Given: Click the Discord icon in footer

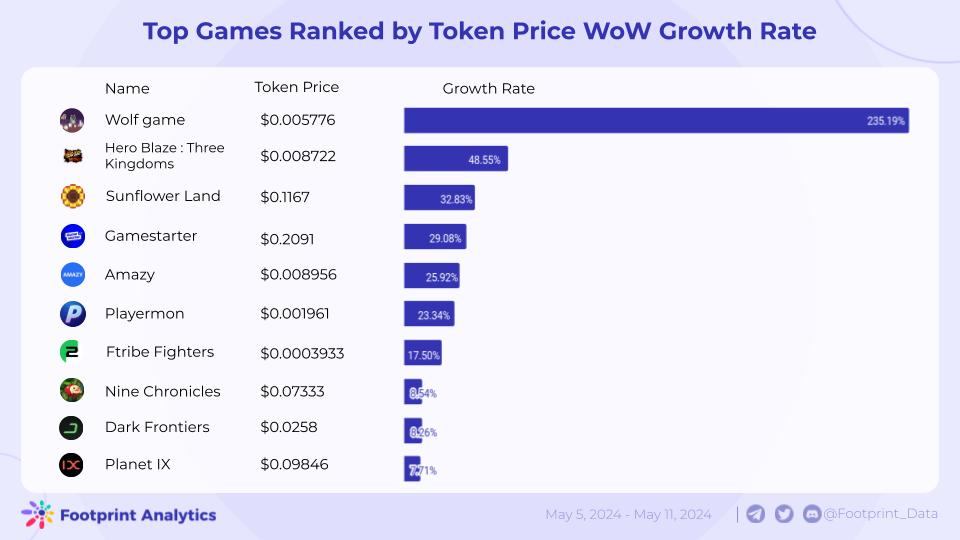Looking at the screenshot, I should [812, 514].
